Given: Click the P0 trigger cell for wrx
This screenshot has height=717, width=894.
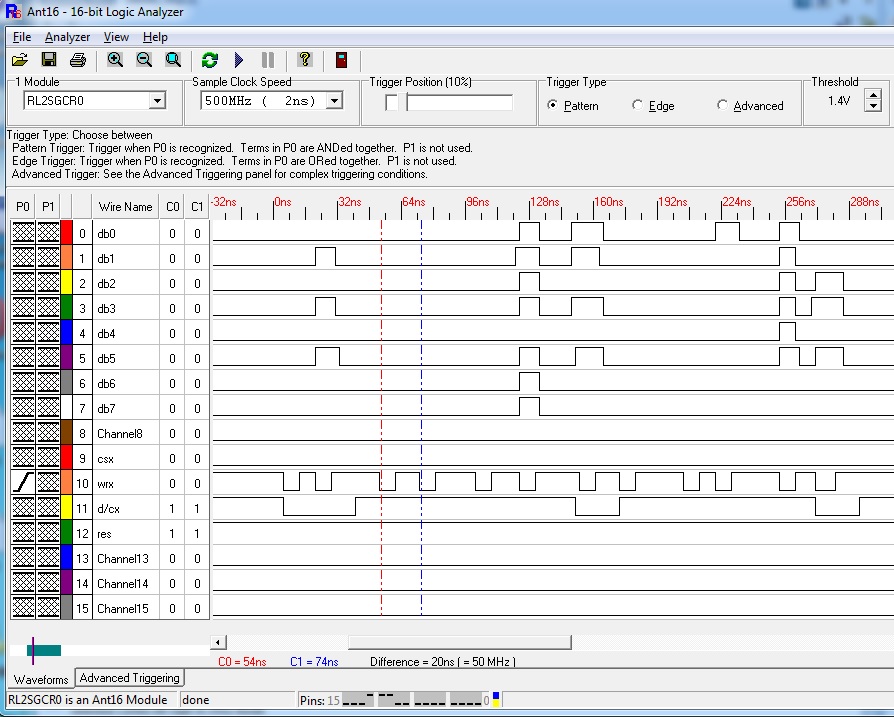Looking at the screenshot, I should tap(23, 483).
